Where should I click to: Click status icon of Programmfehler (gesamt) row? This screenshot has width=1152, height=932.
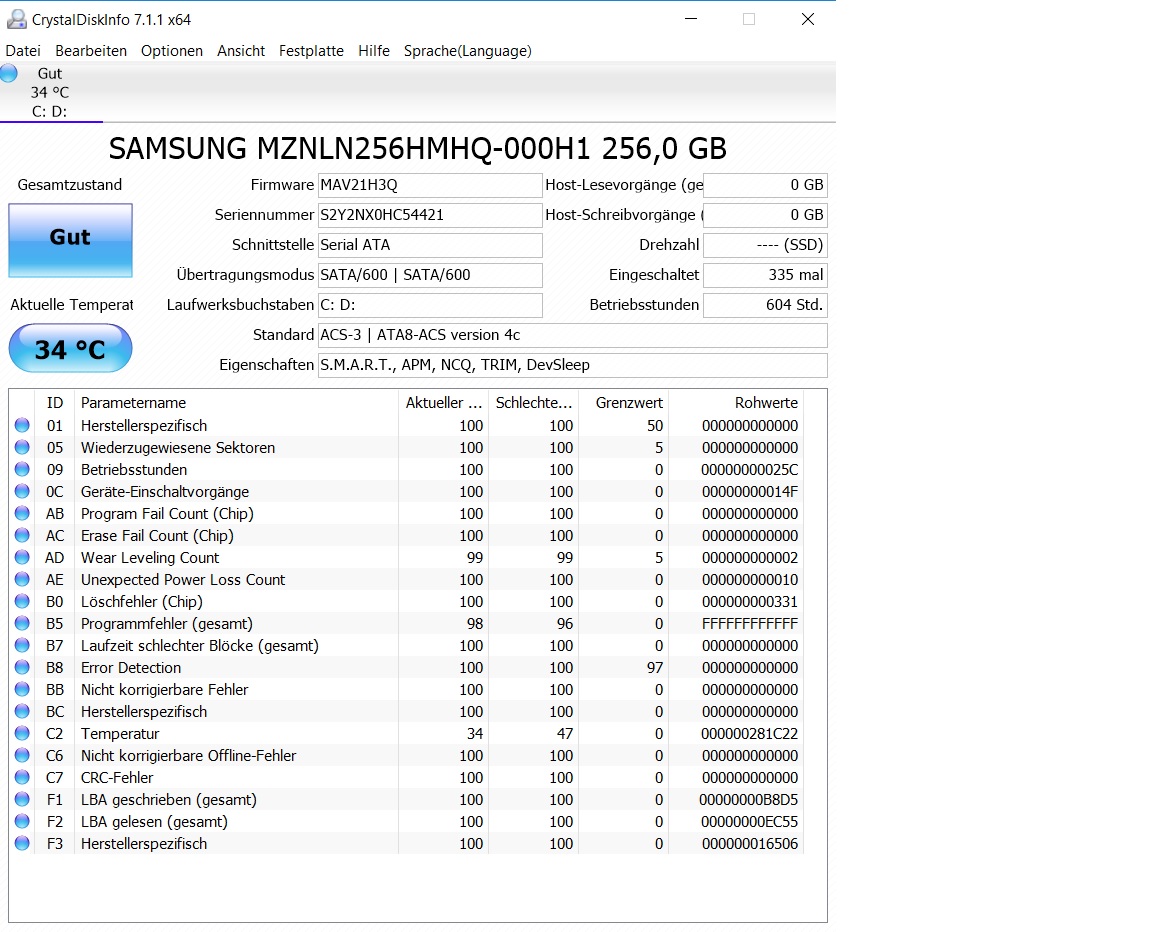coord(22,623)
